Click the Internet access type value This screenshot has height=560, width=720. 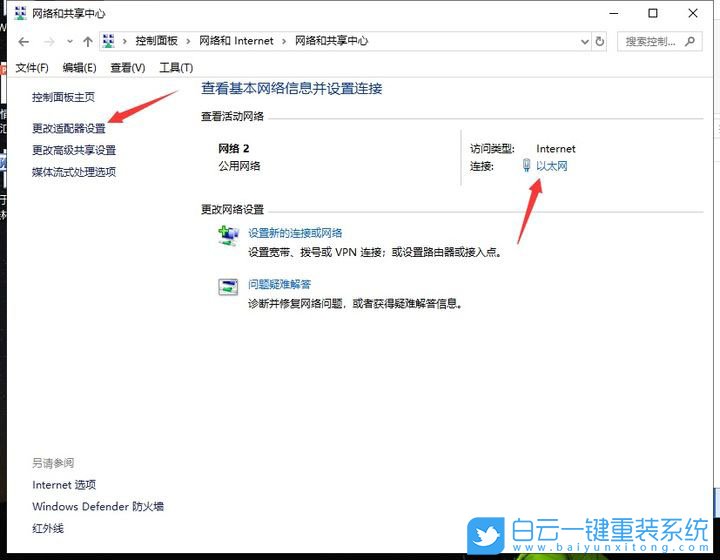[x=556, y=149]
